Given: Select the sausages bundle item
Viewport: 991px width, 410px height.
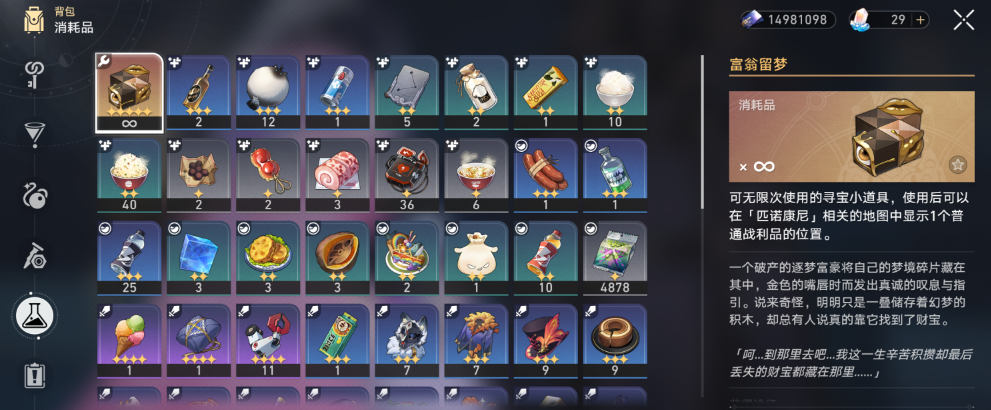Looking at the screenshot, I should pyautogui.click(x=545, y=176).
